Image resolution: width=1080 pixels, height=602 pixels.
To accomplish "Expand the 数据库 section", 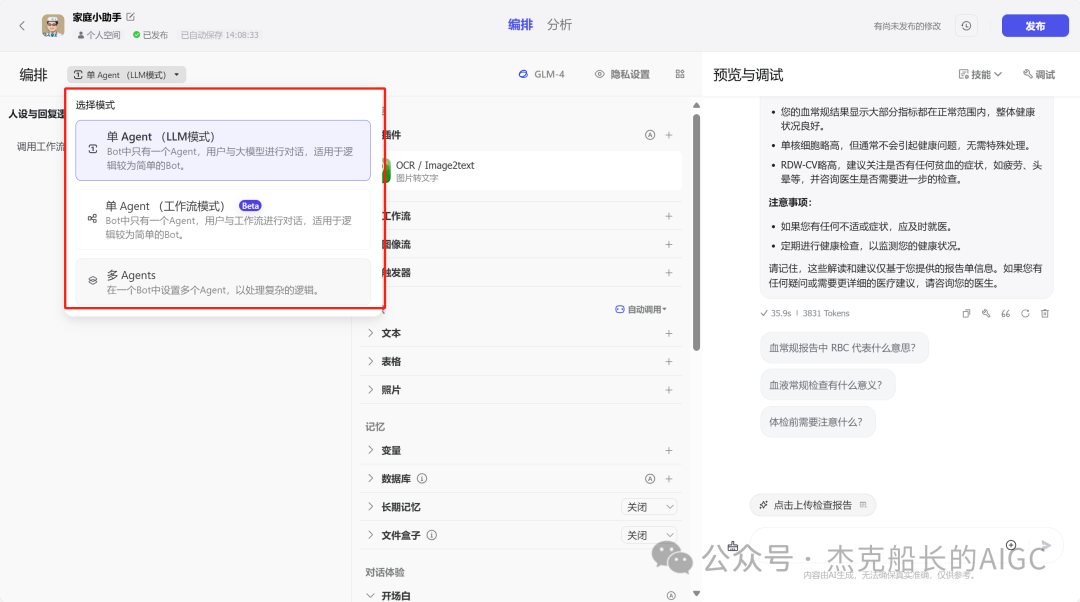I will (x=371, y=479).
